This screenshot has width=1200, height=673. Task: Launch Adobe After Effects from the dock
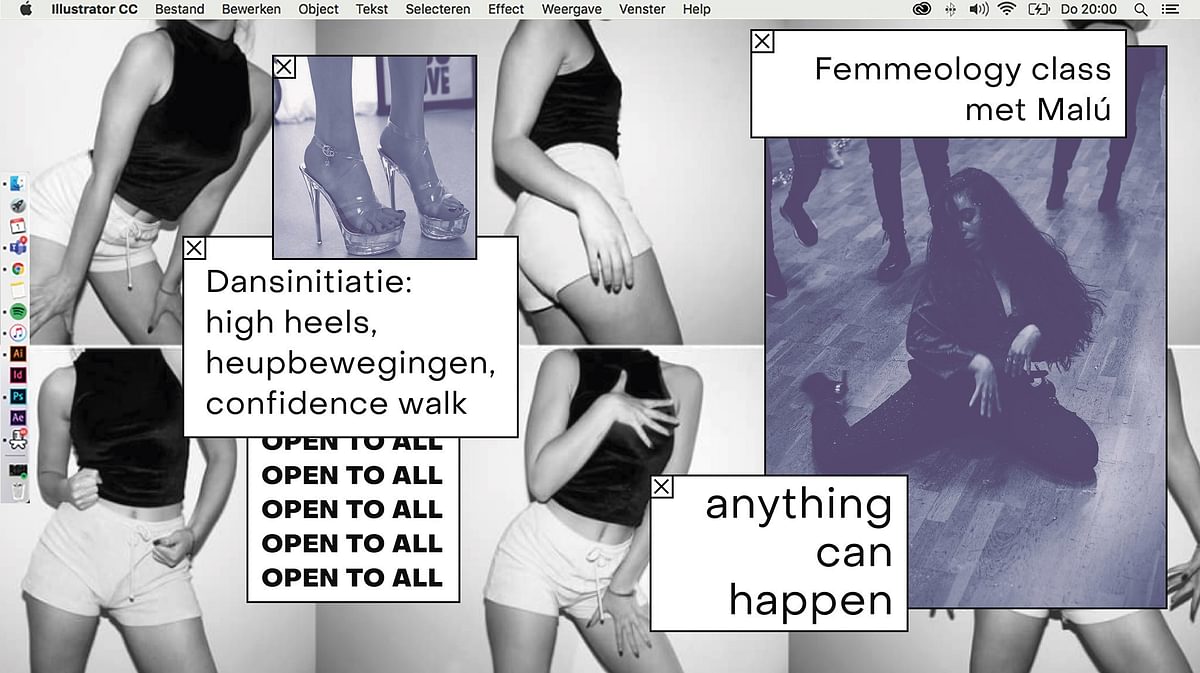point(18,417)
